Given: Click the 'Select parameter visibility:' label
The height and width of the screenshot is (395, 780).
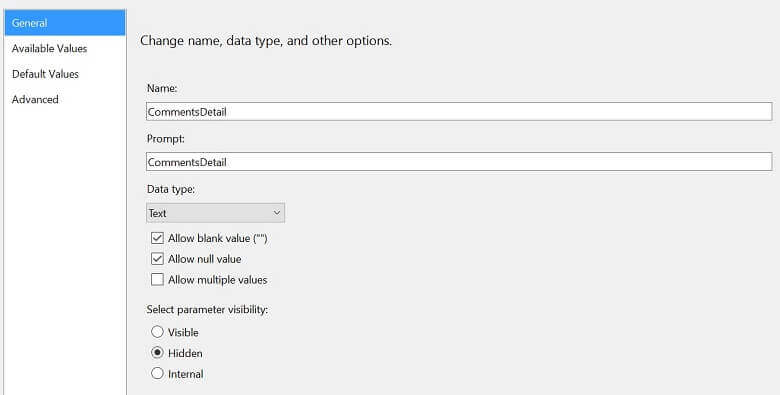Looking at the screenshot, I should (x=207, y=309).
